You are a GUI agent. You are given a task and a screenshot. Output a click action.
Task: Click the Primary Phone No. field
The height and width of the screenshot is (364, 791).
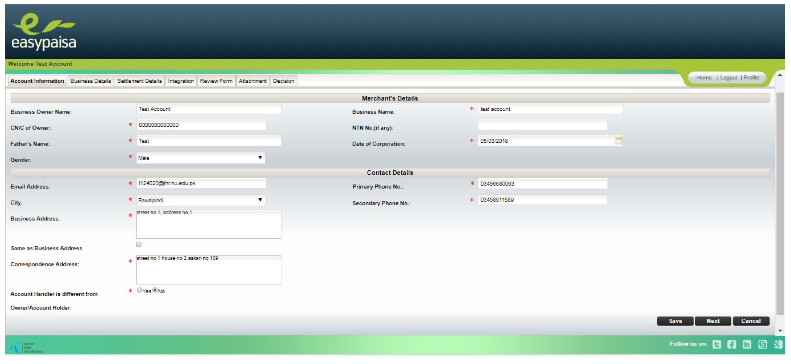543,184
